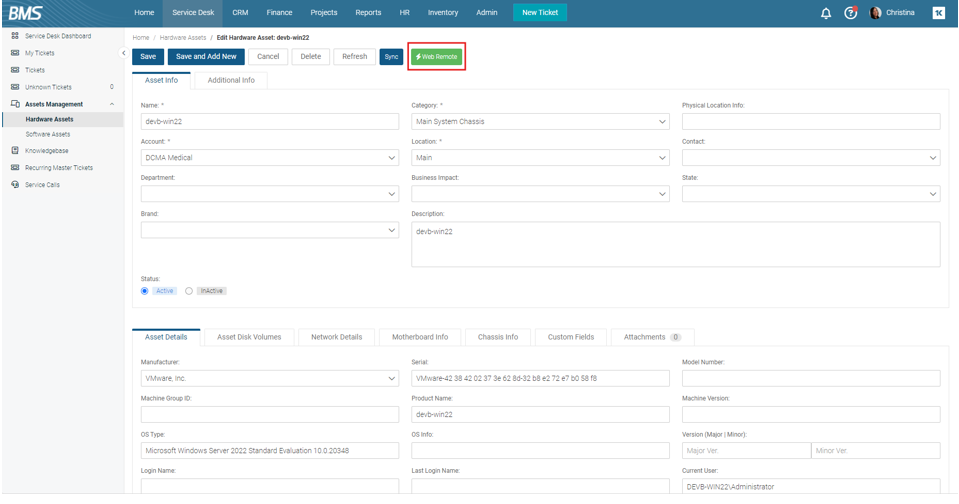
Task: Open the Manufacturer dropdown
Action: click(x=391, y=379)
